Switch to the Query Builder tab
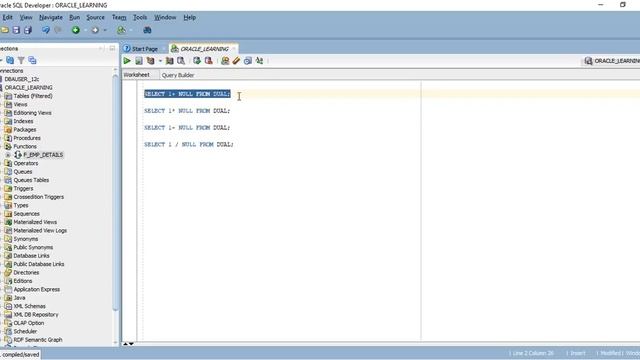 tap(178, 75)
